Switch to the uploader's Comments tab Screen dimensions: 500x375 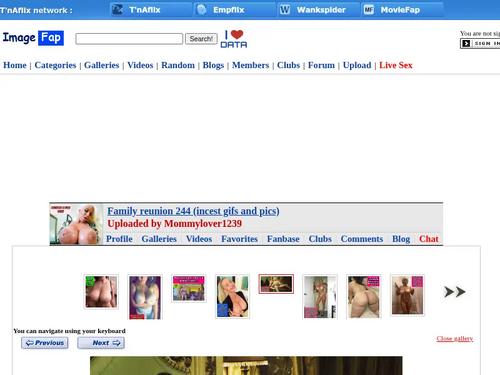(x=362, y=239)
